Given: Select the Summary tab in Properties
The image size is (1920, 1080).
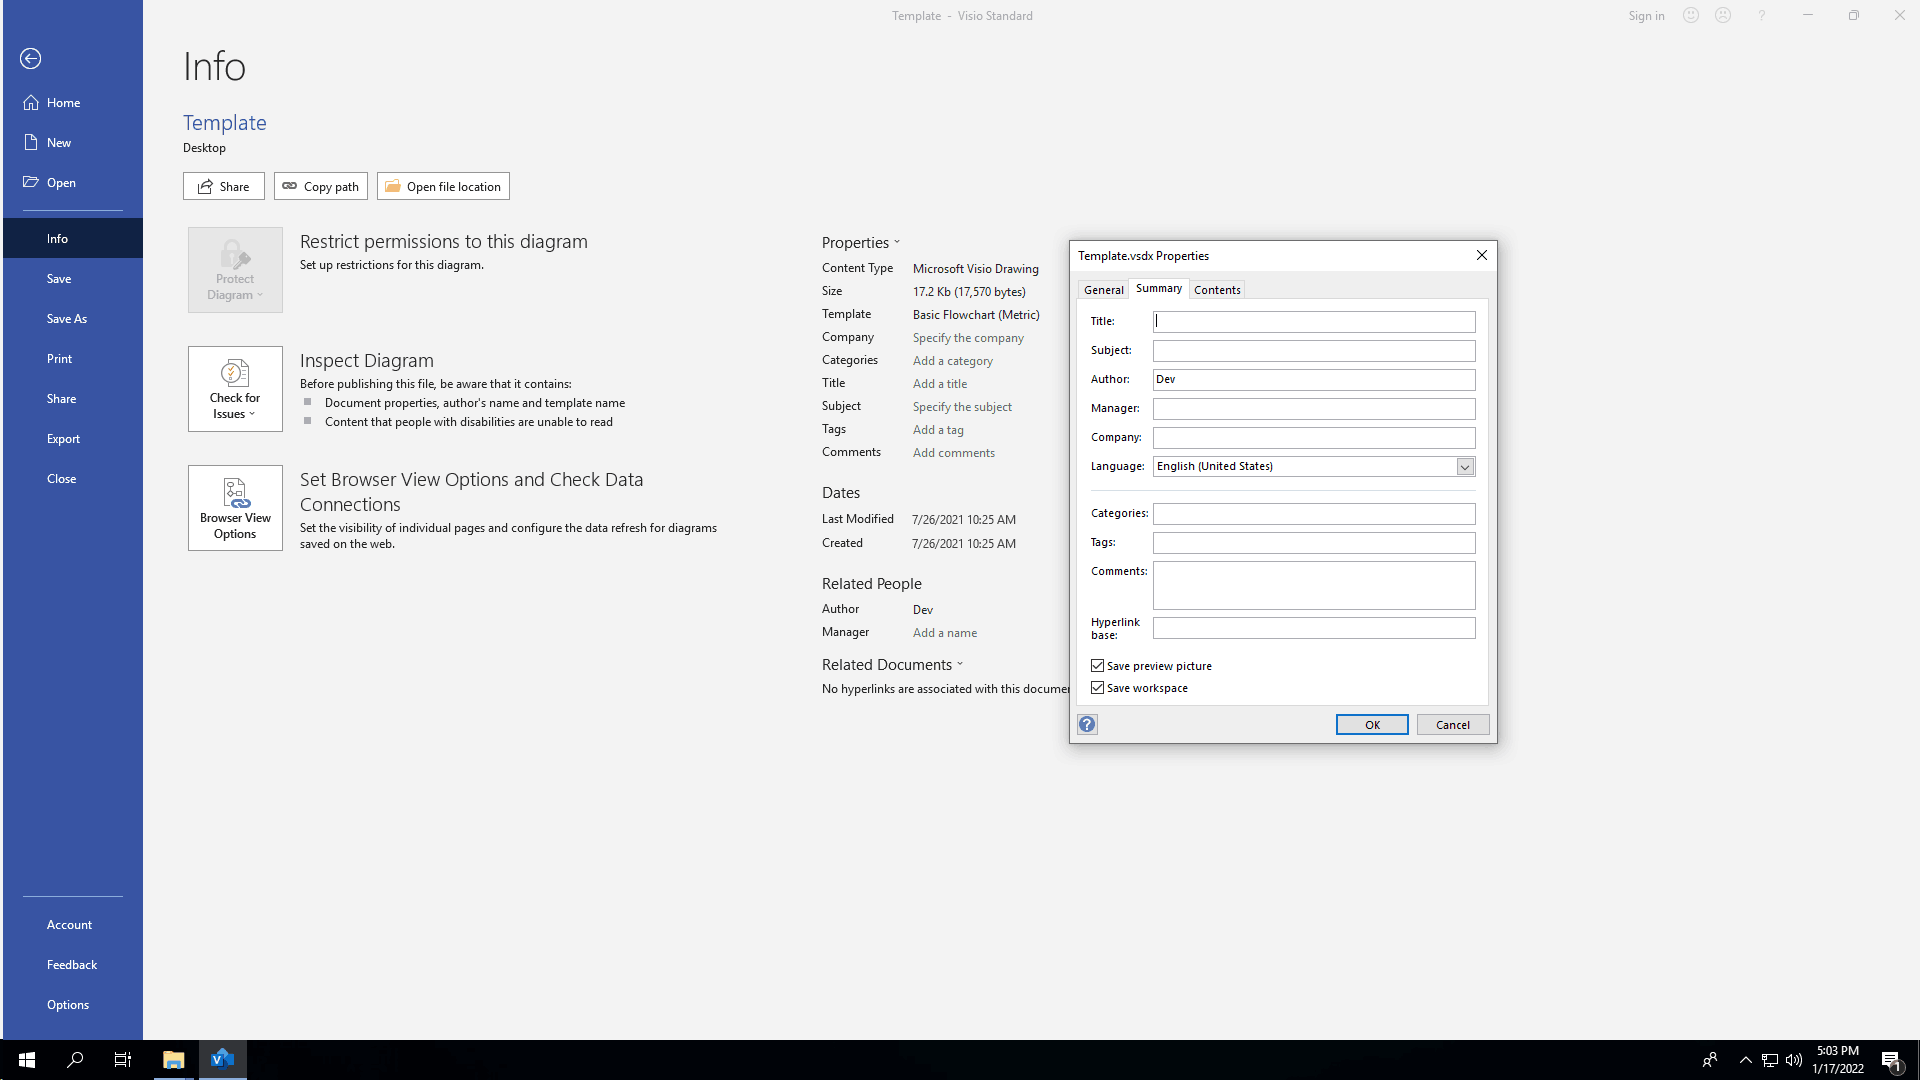Looking at the screenshot, I should tap(1159, 289).
